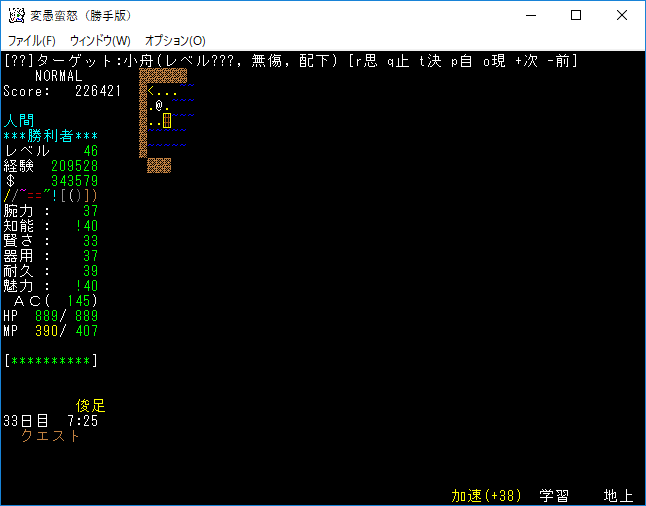The width and height of the screenshot is (646, 506).
Task: Click the application icon in title bar
Action: coord(17,16)
